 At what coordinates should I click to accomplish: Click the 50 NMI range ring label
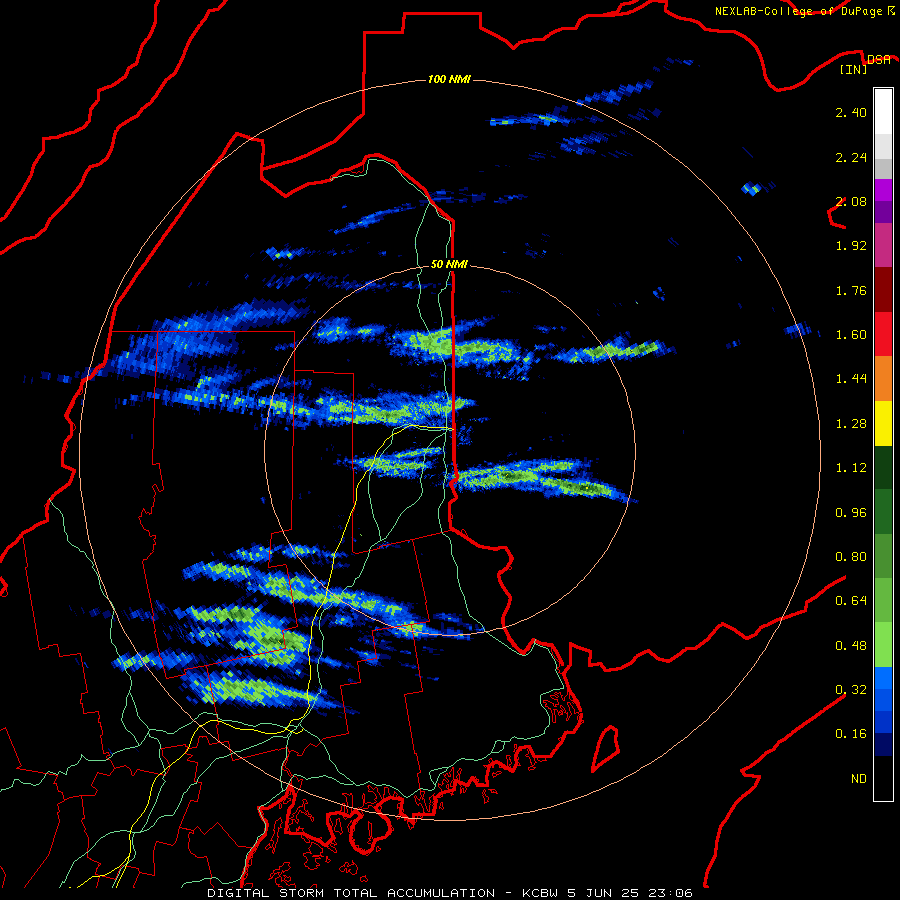pyautogui.click(x=449, y=264)
